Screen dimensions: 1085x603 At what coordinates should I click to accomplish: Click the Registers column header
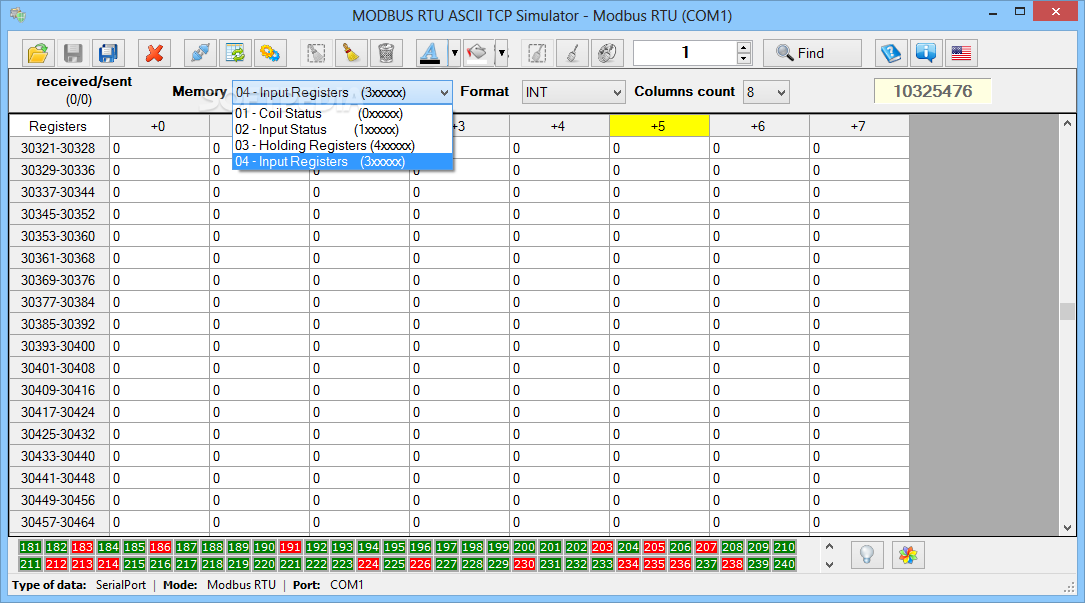click(58, 126)
